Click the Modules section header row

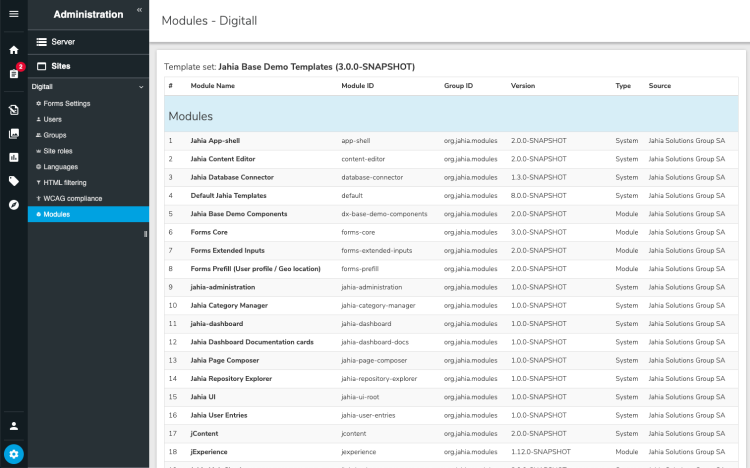pyautogui.click(x=451, y=114)
